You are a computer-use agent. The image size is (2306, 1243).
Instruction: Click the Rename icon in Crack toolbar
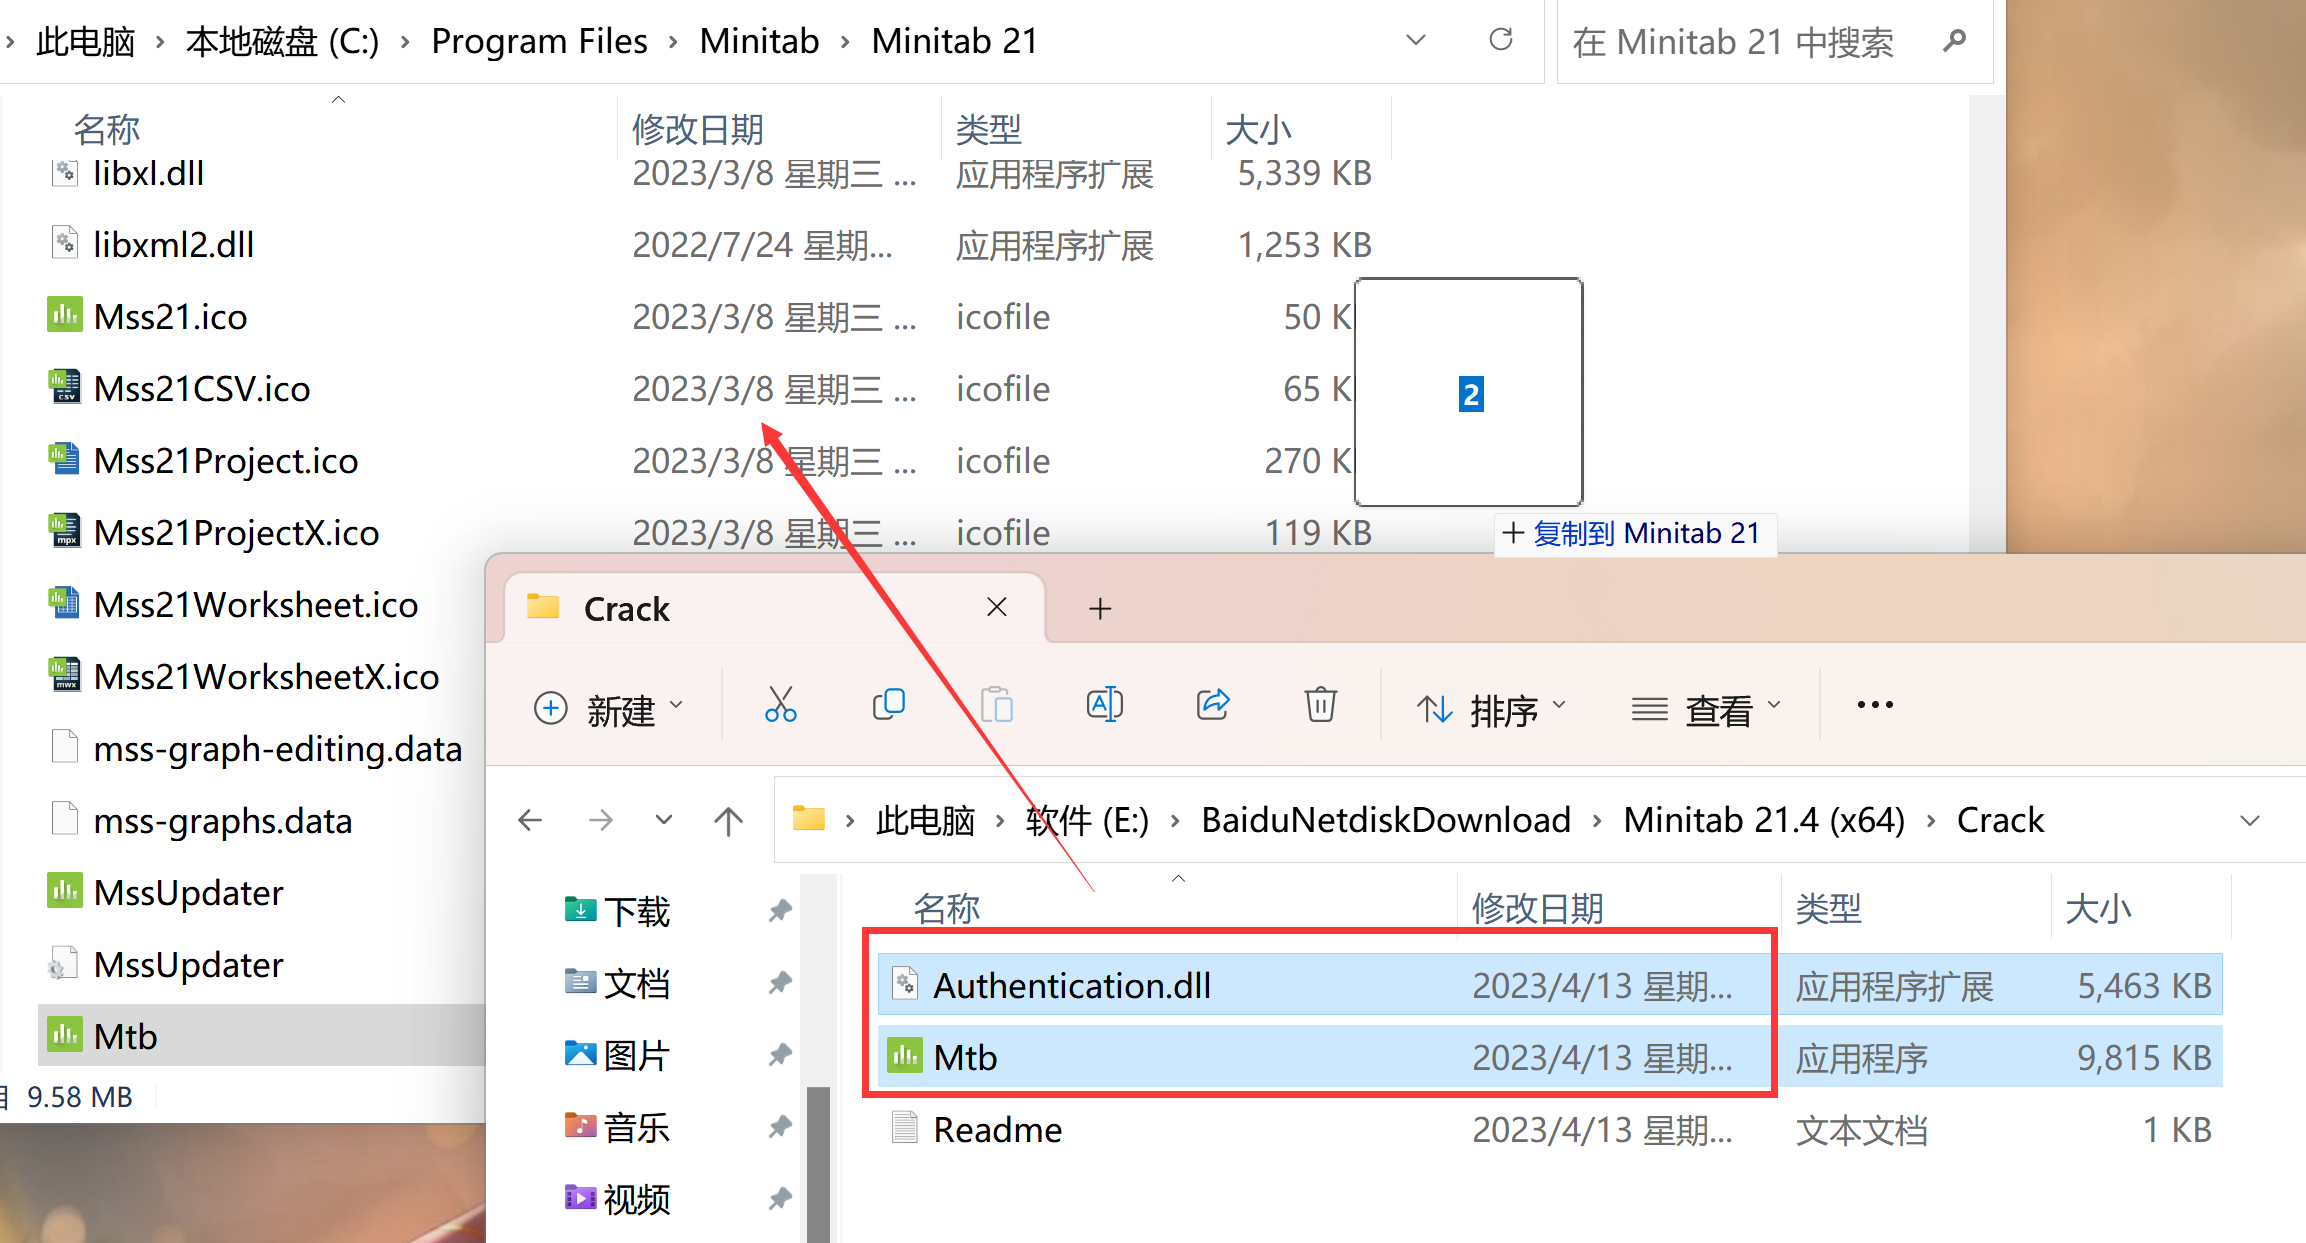tap(1105, 705)
